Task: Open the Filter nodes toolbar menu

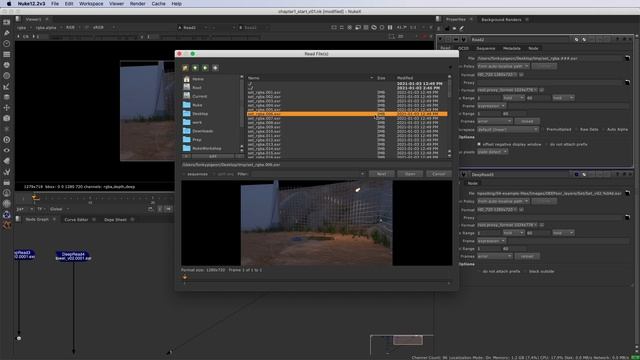Action: coord(7,76)
